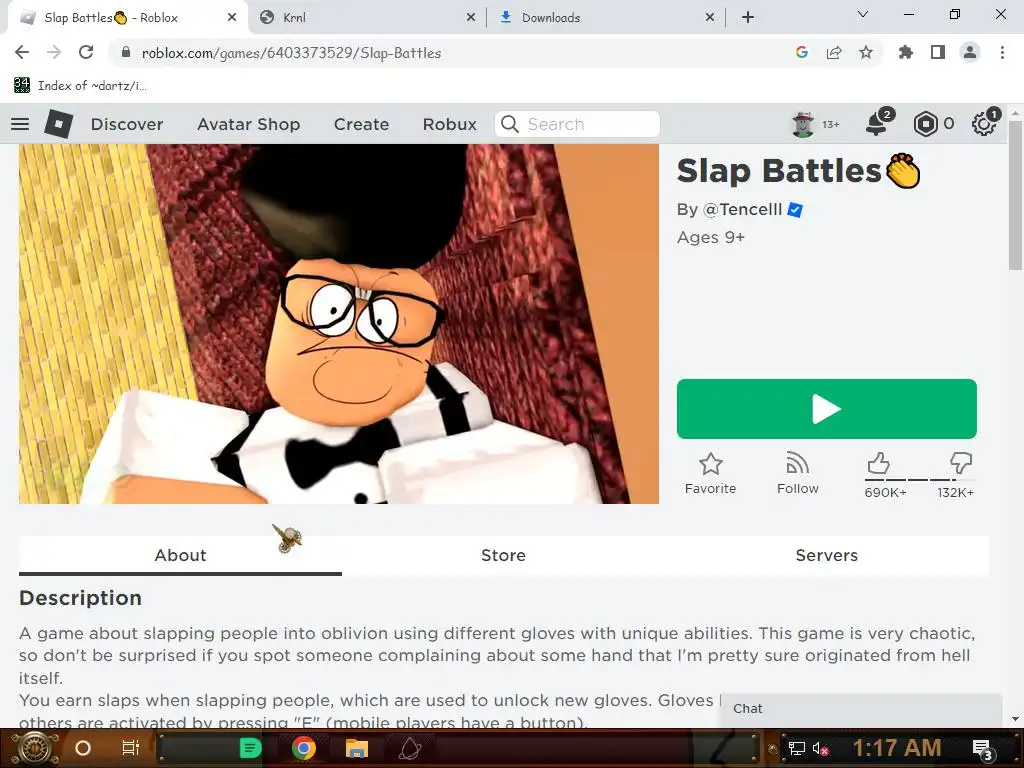Click the browser forward arrow

54,52
